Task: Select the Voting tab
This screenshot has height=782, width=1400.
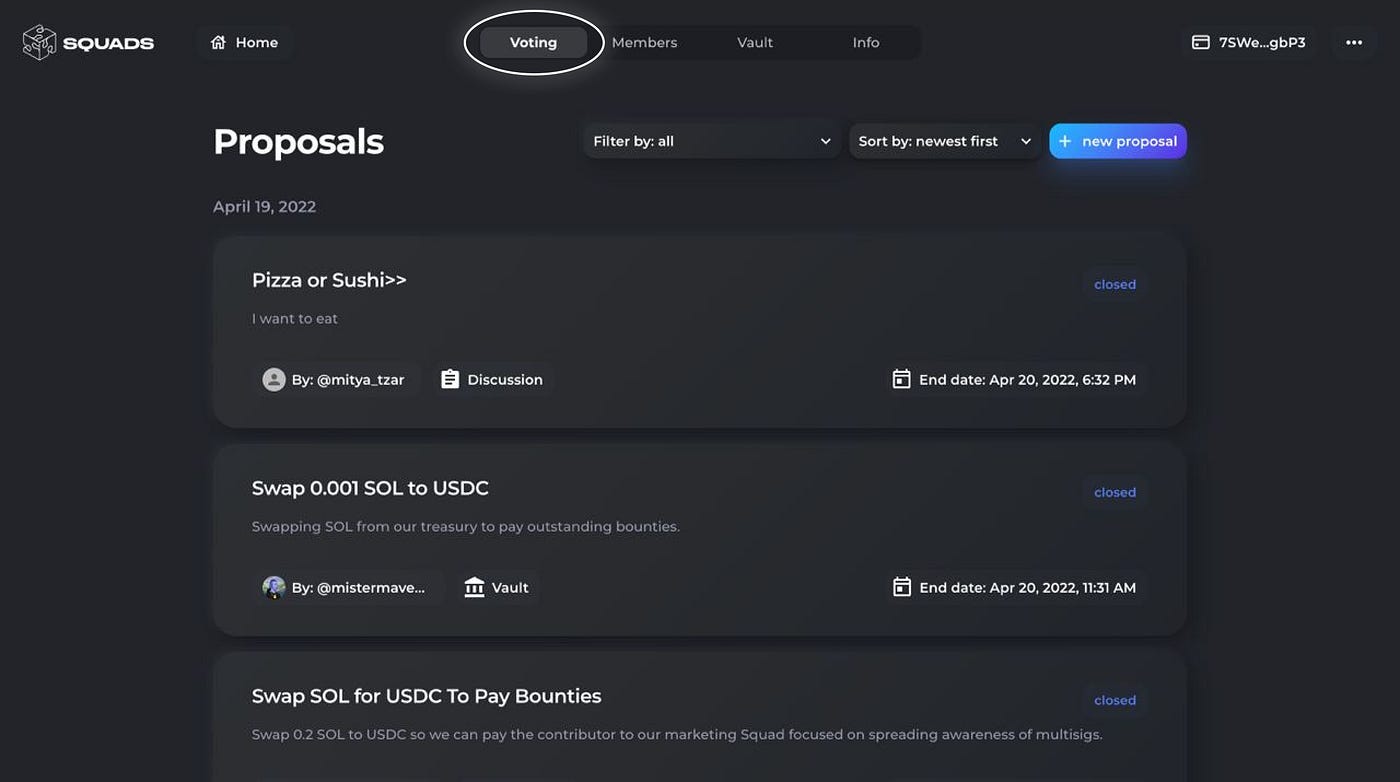Action: point(533,42)
